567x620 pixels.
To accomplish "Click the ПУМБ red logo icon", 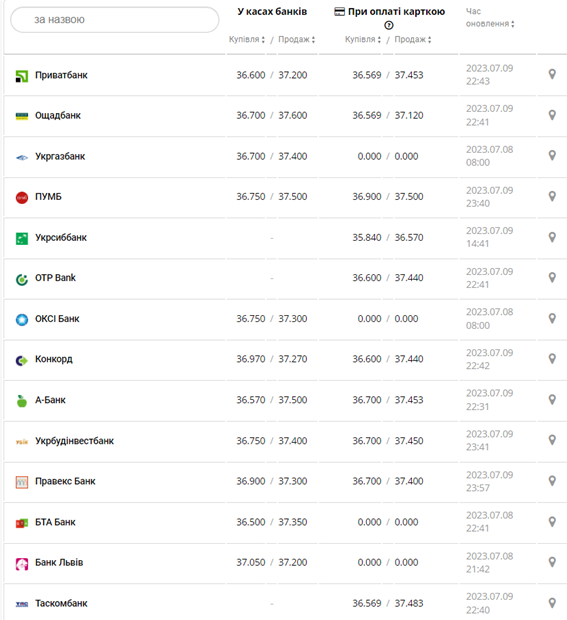I will click(x=22, y=197).
